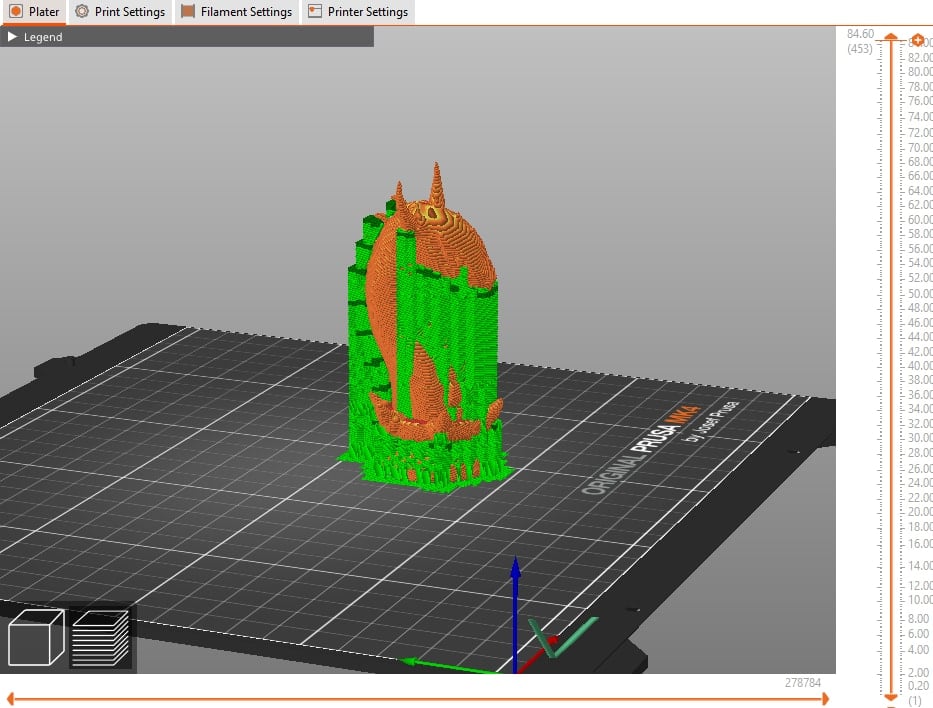Image resolution: width=933 pixels, height=708 pixels.
Task: Click the 60.00 mark on height ruler
Action: 920,220
